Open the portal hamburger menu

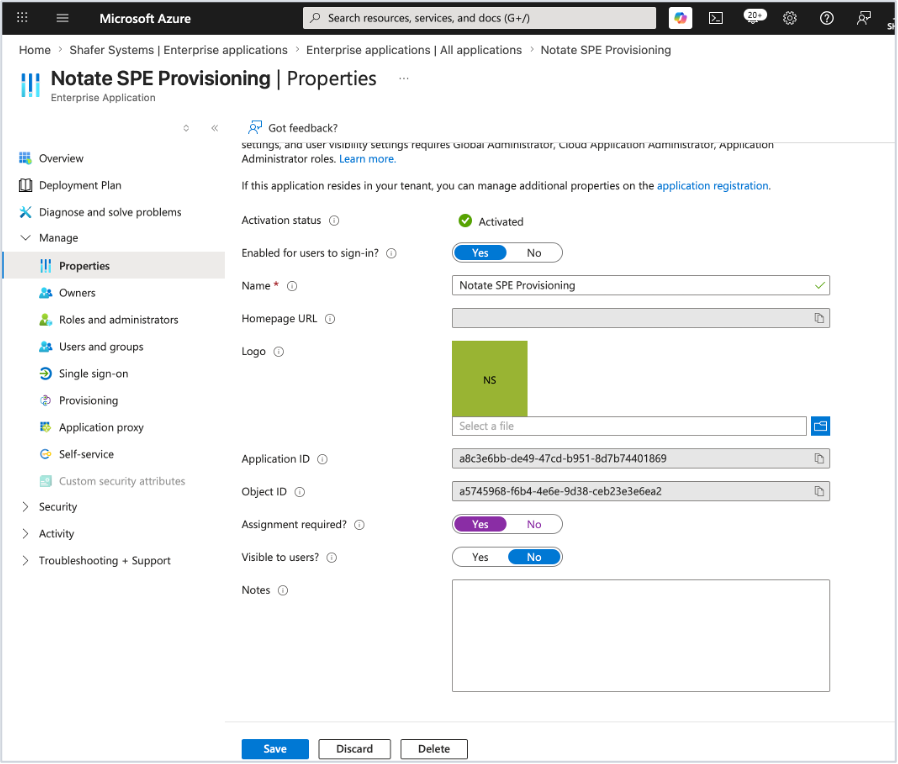(62, 18)
